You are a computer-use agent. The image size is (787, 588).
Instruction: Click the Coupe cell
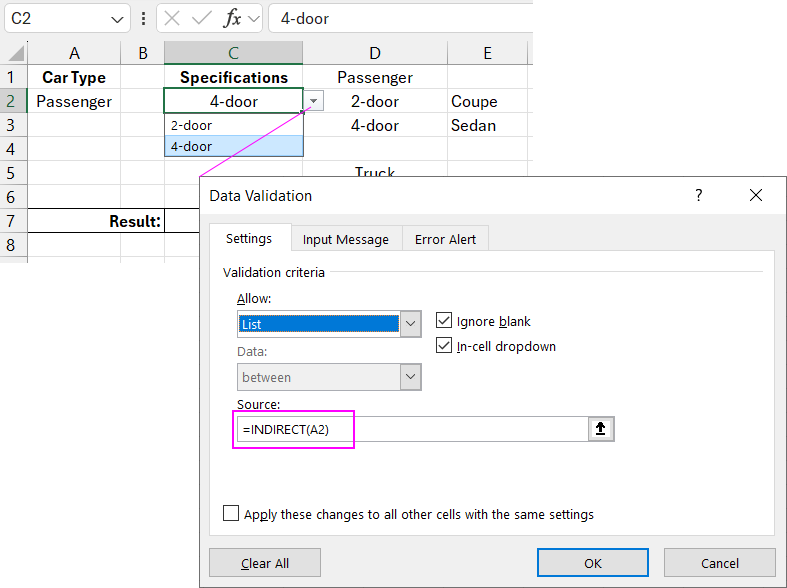(487, 101)
